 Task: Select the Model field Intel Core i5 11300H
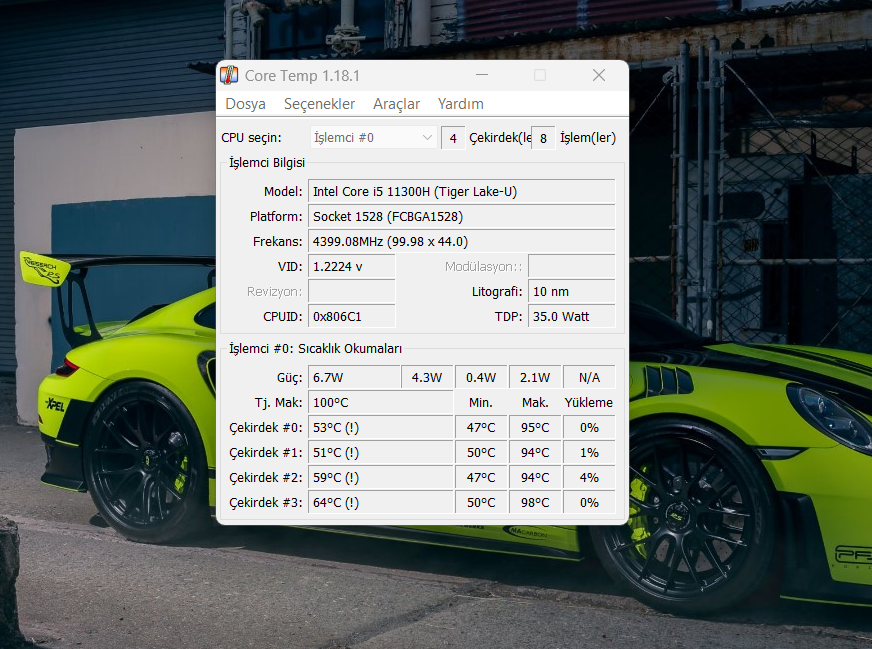coord(462,191)
